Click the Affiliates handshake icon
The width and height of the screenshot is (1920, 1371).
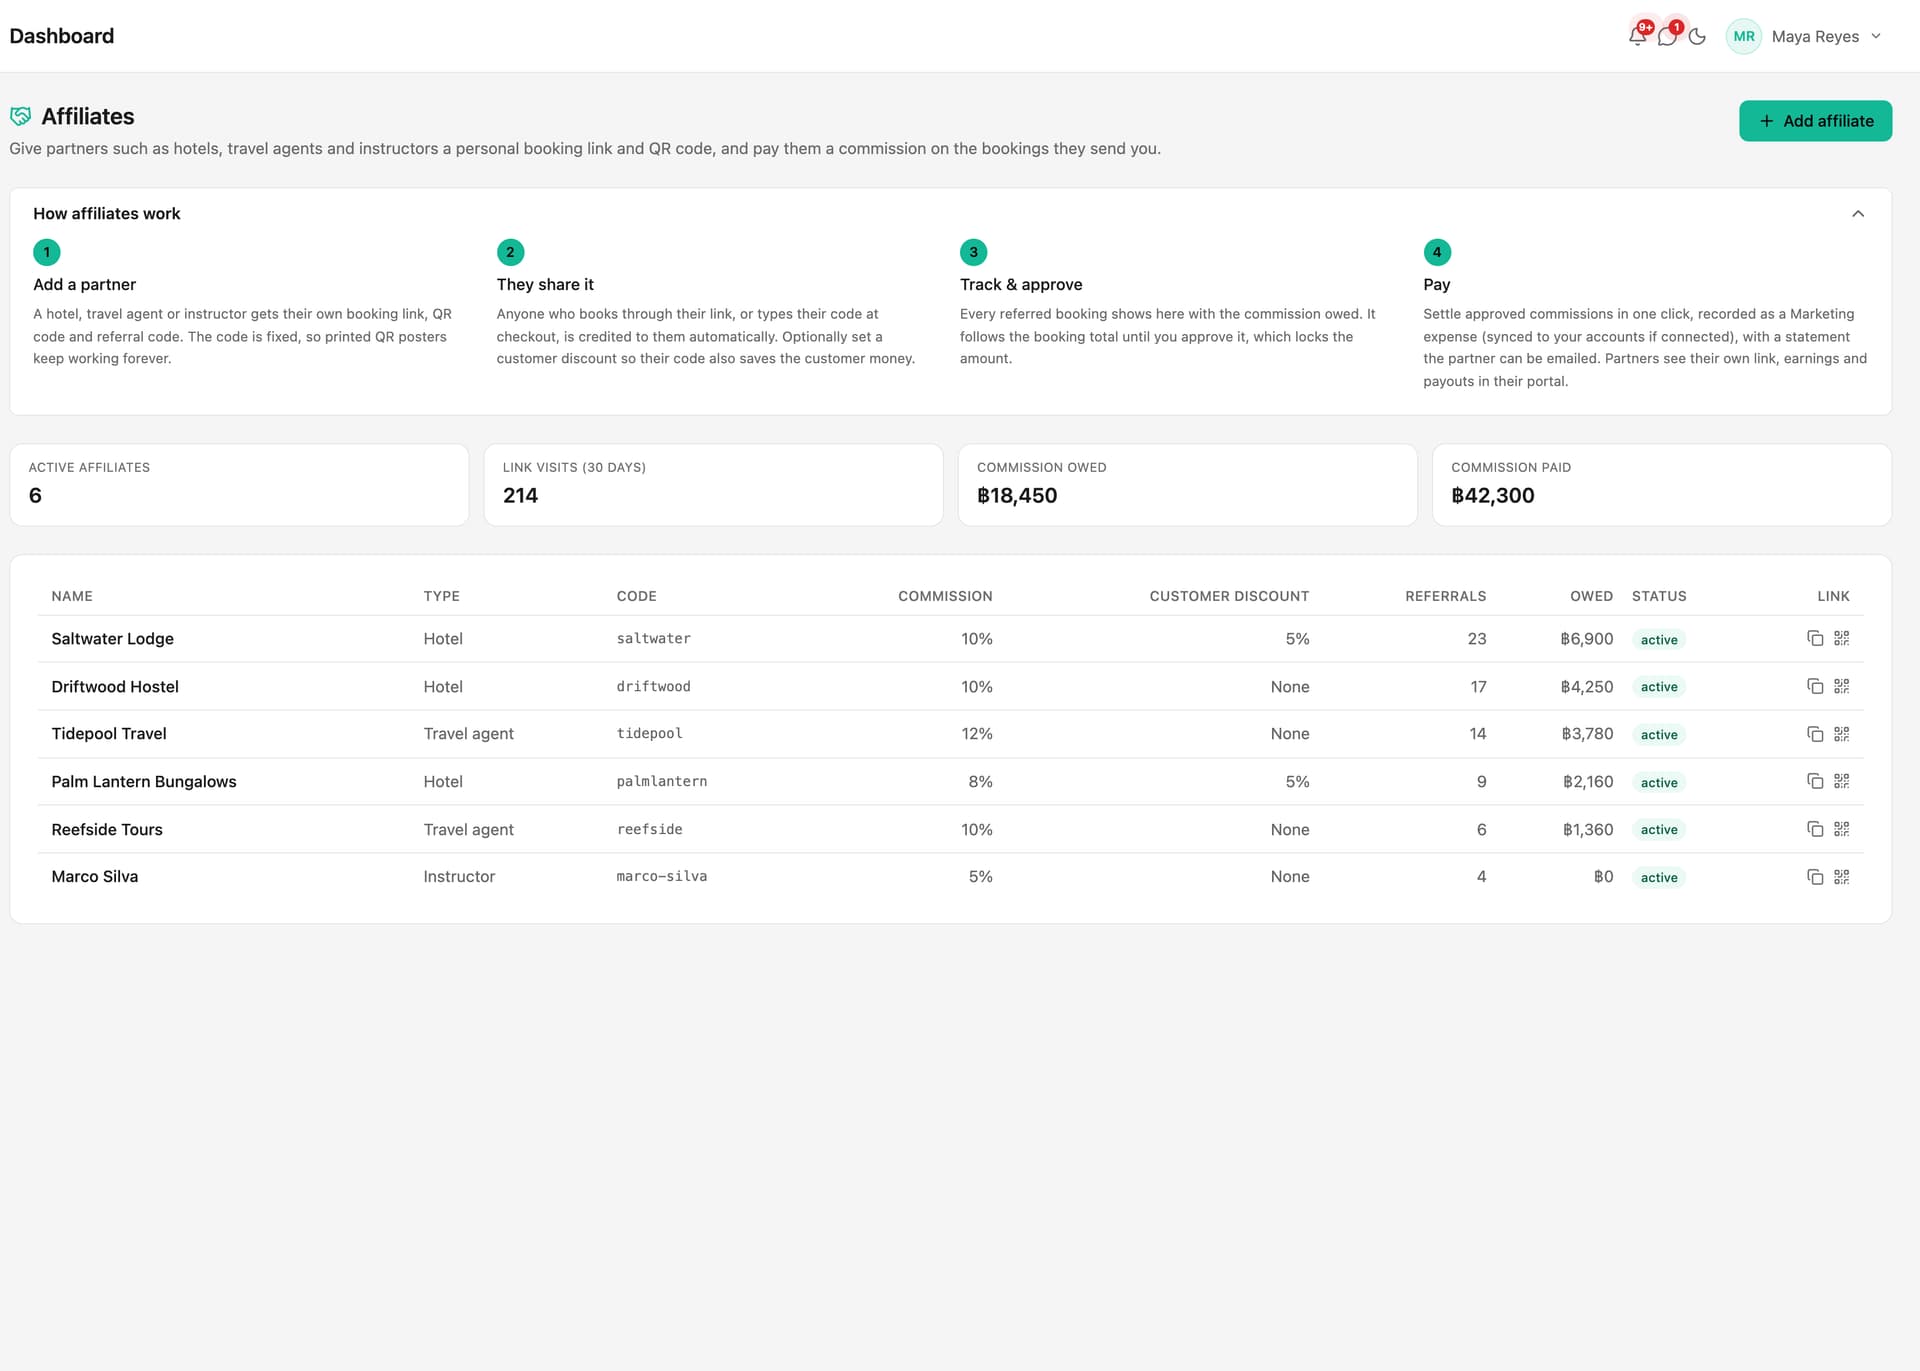(x=20, y=116)
